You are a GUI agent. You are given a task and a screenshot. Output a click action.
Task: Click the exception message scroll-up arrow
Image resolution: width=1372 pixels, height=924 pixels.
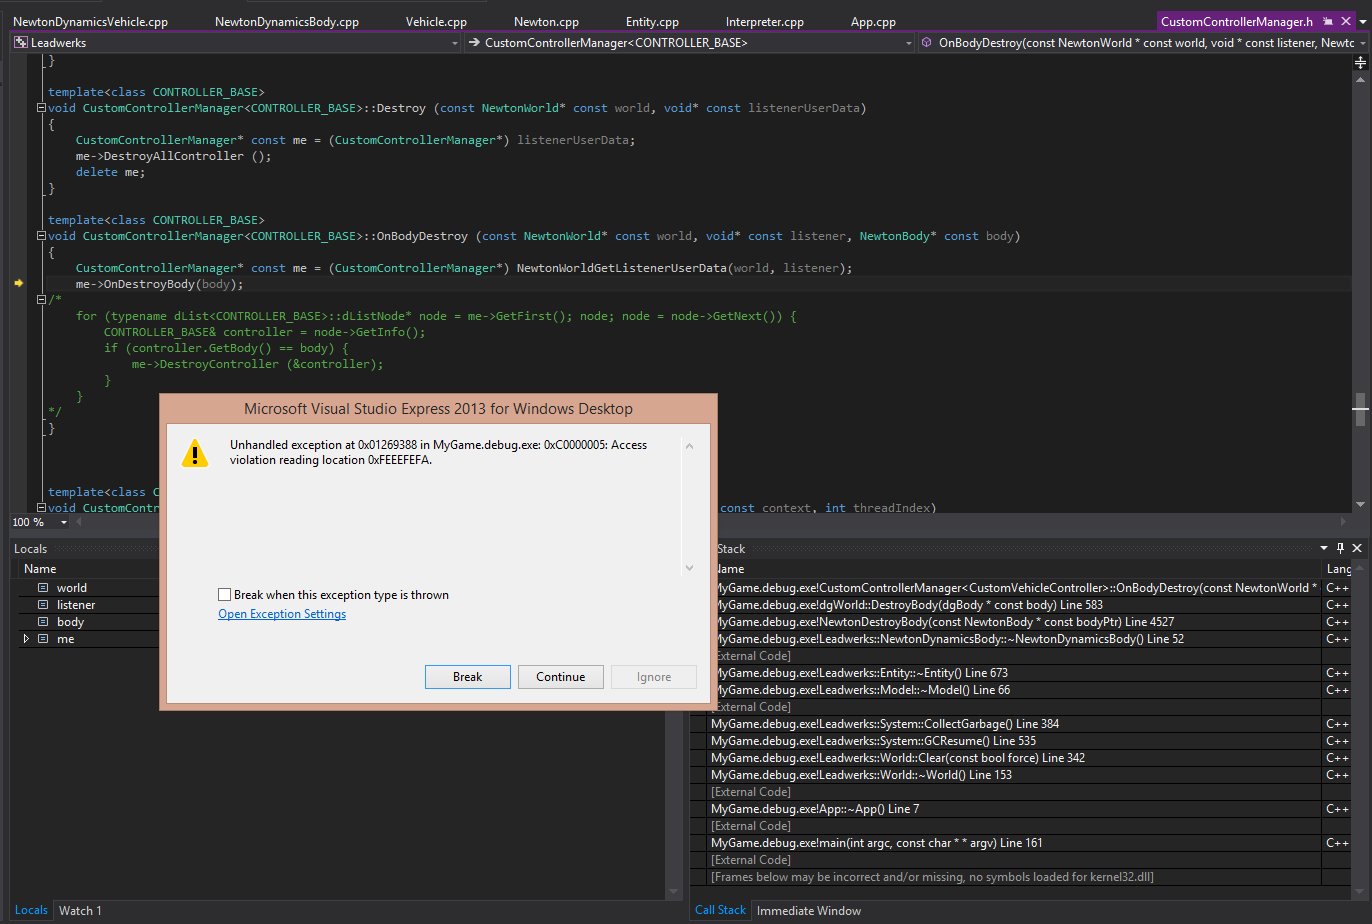[689, 445]
